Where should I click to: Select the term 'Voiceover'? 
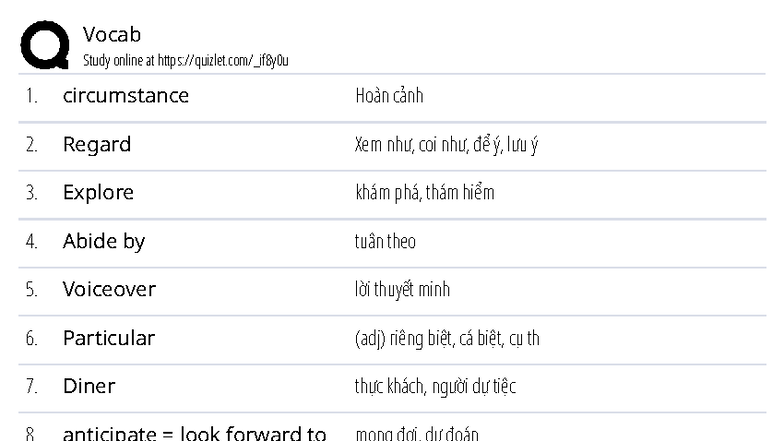[x=109, y=290]
